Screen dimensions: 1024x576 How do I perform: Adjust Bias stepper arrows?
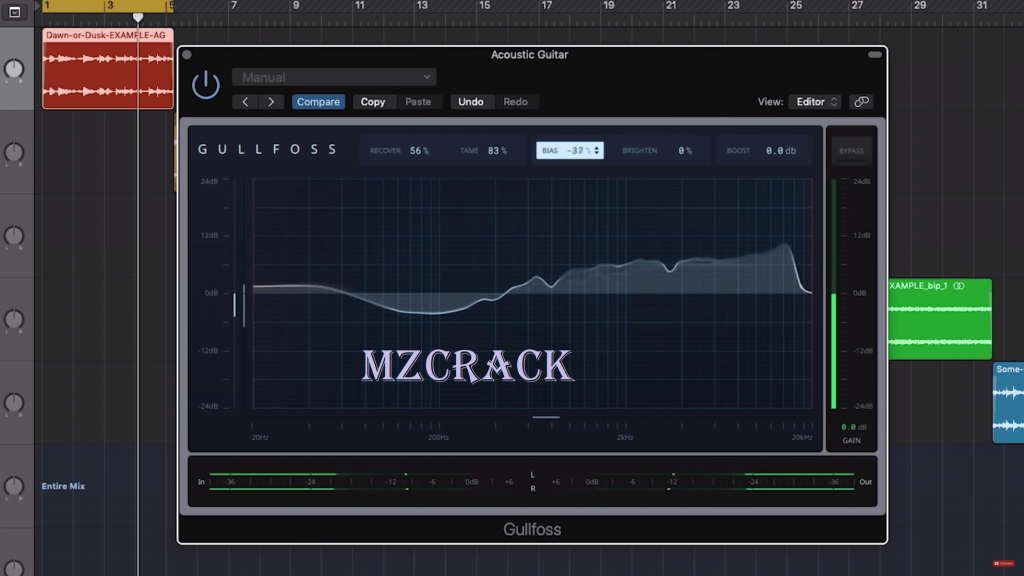(596, 151)
